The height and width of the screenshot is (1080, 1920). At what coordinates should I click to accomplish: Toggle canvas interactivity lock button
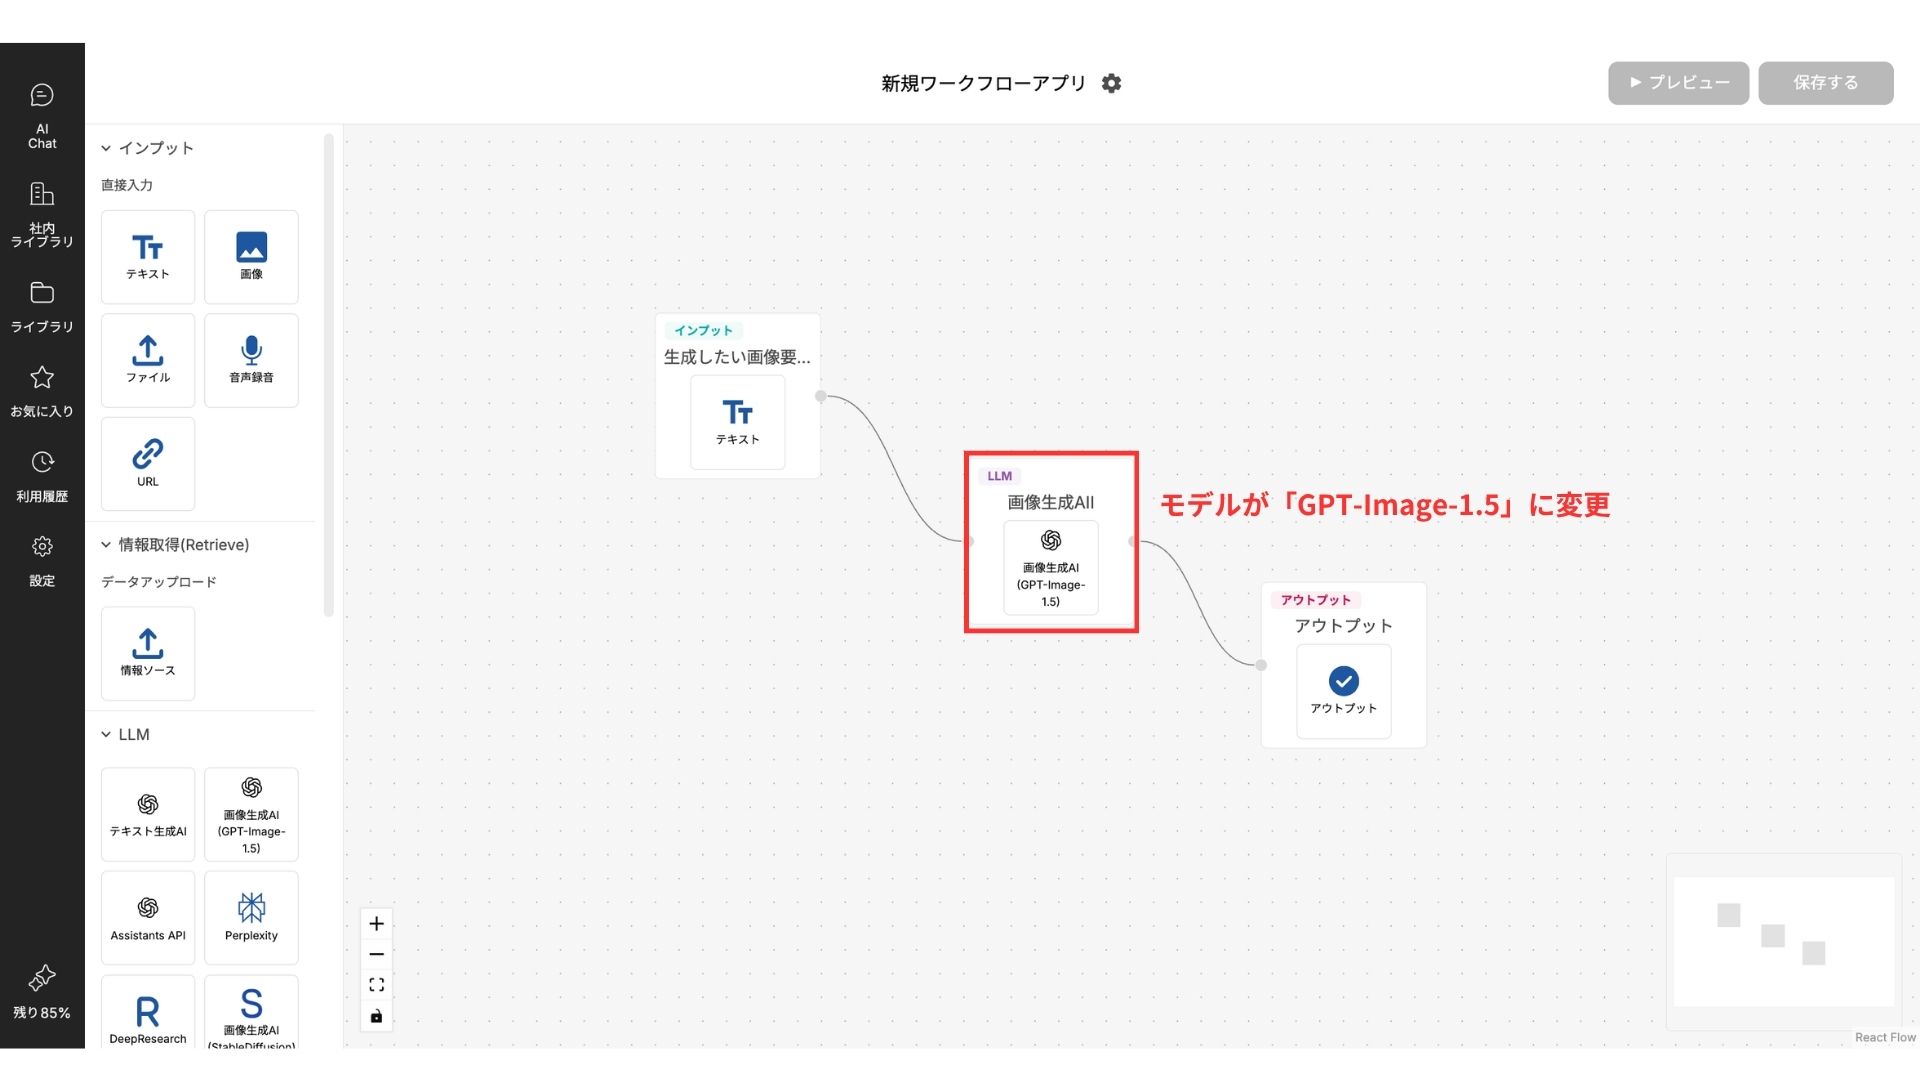(x=376, y=1016)
